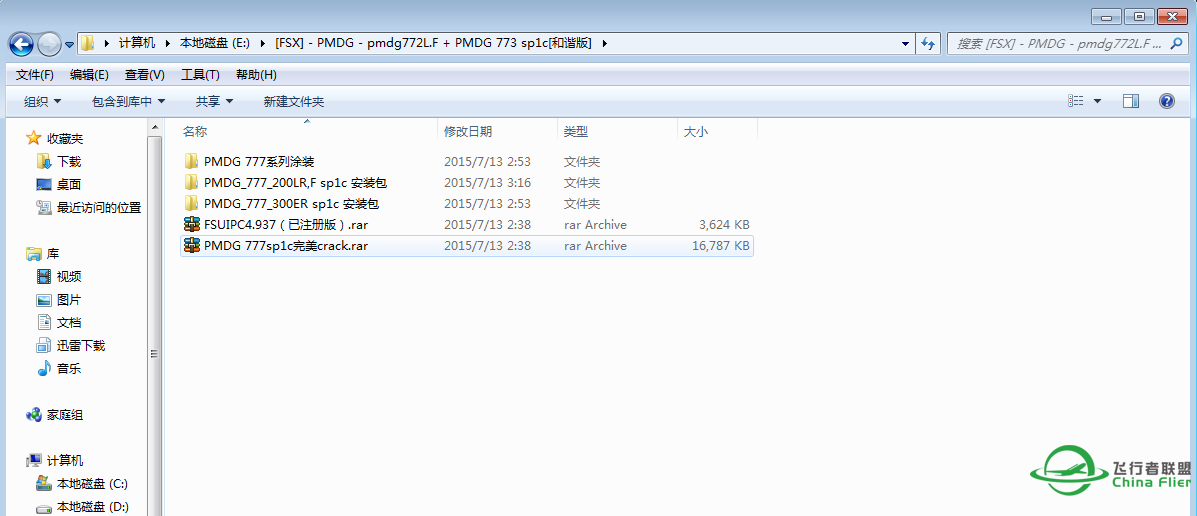The width and height of the screenshot is (1197, 516).
Task: Select the PMDG 777系列涂装 folder icon
Action: click(x=192, y=161)
